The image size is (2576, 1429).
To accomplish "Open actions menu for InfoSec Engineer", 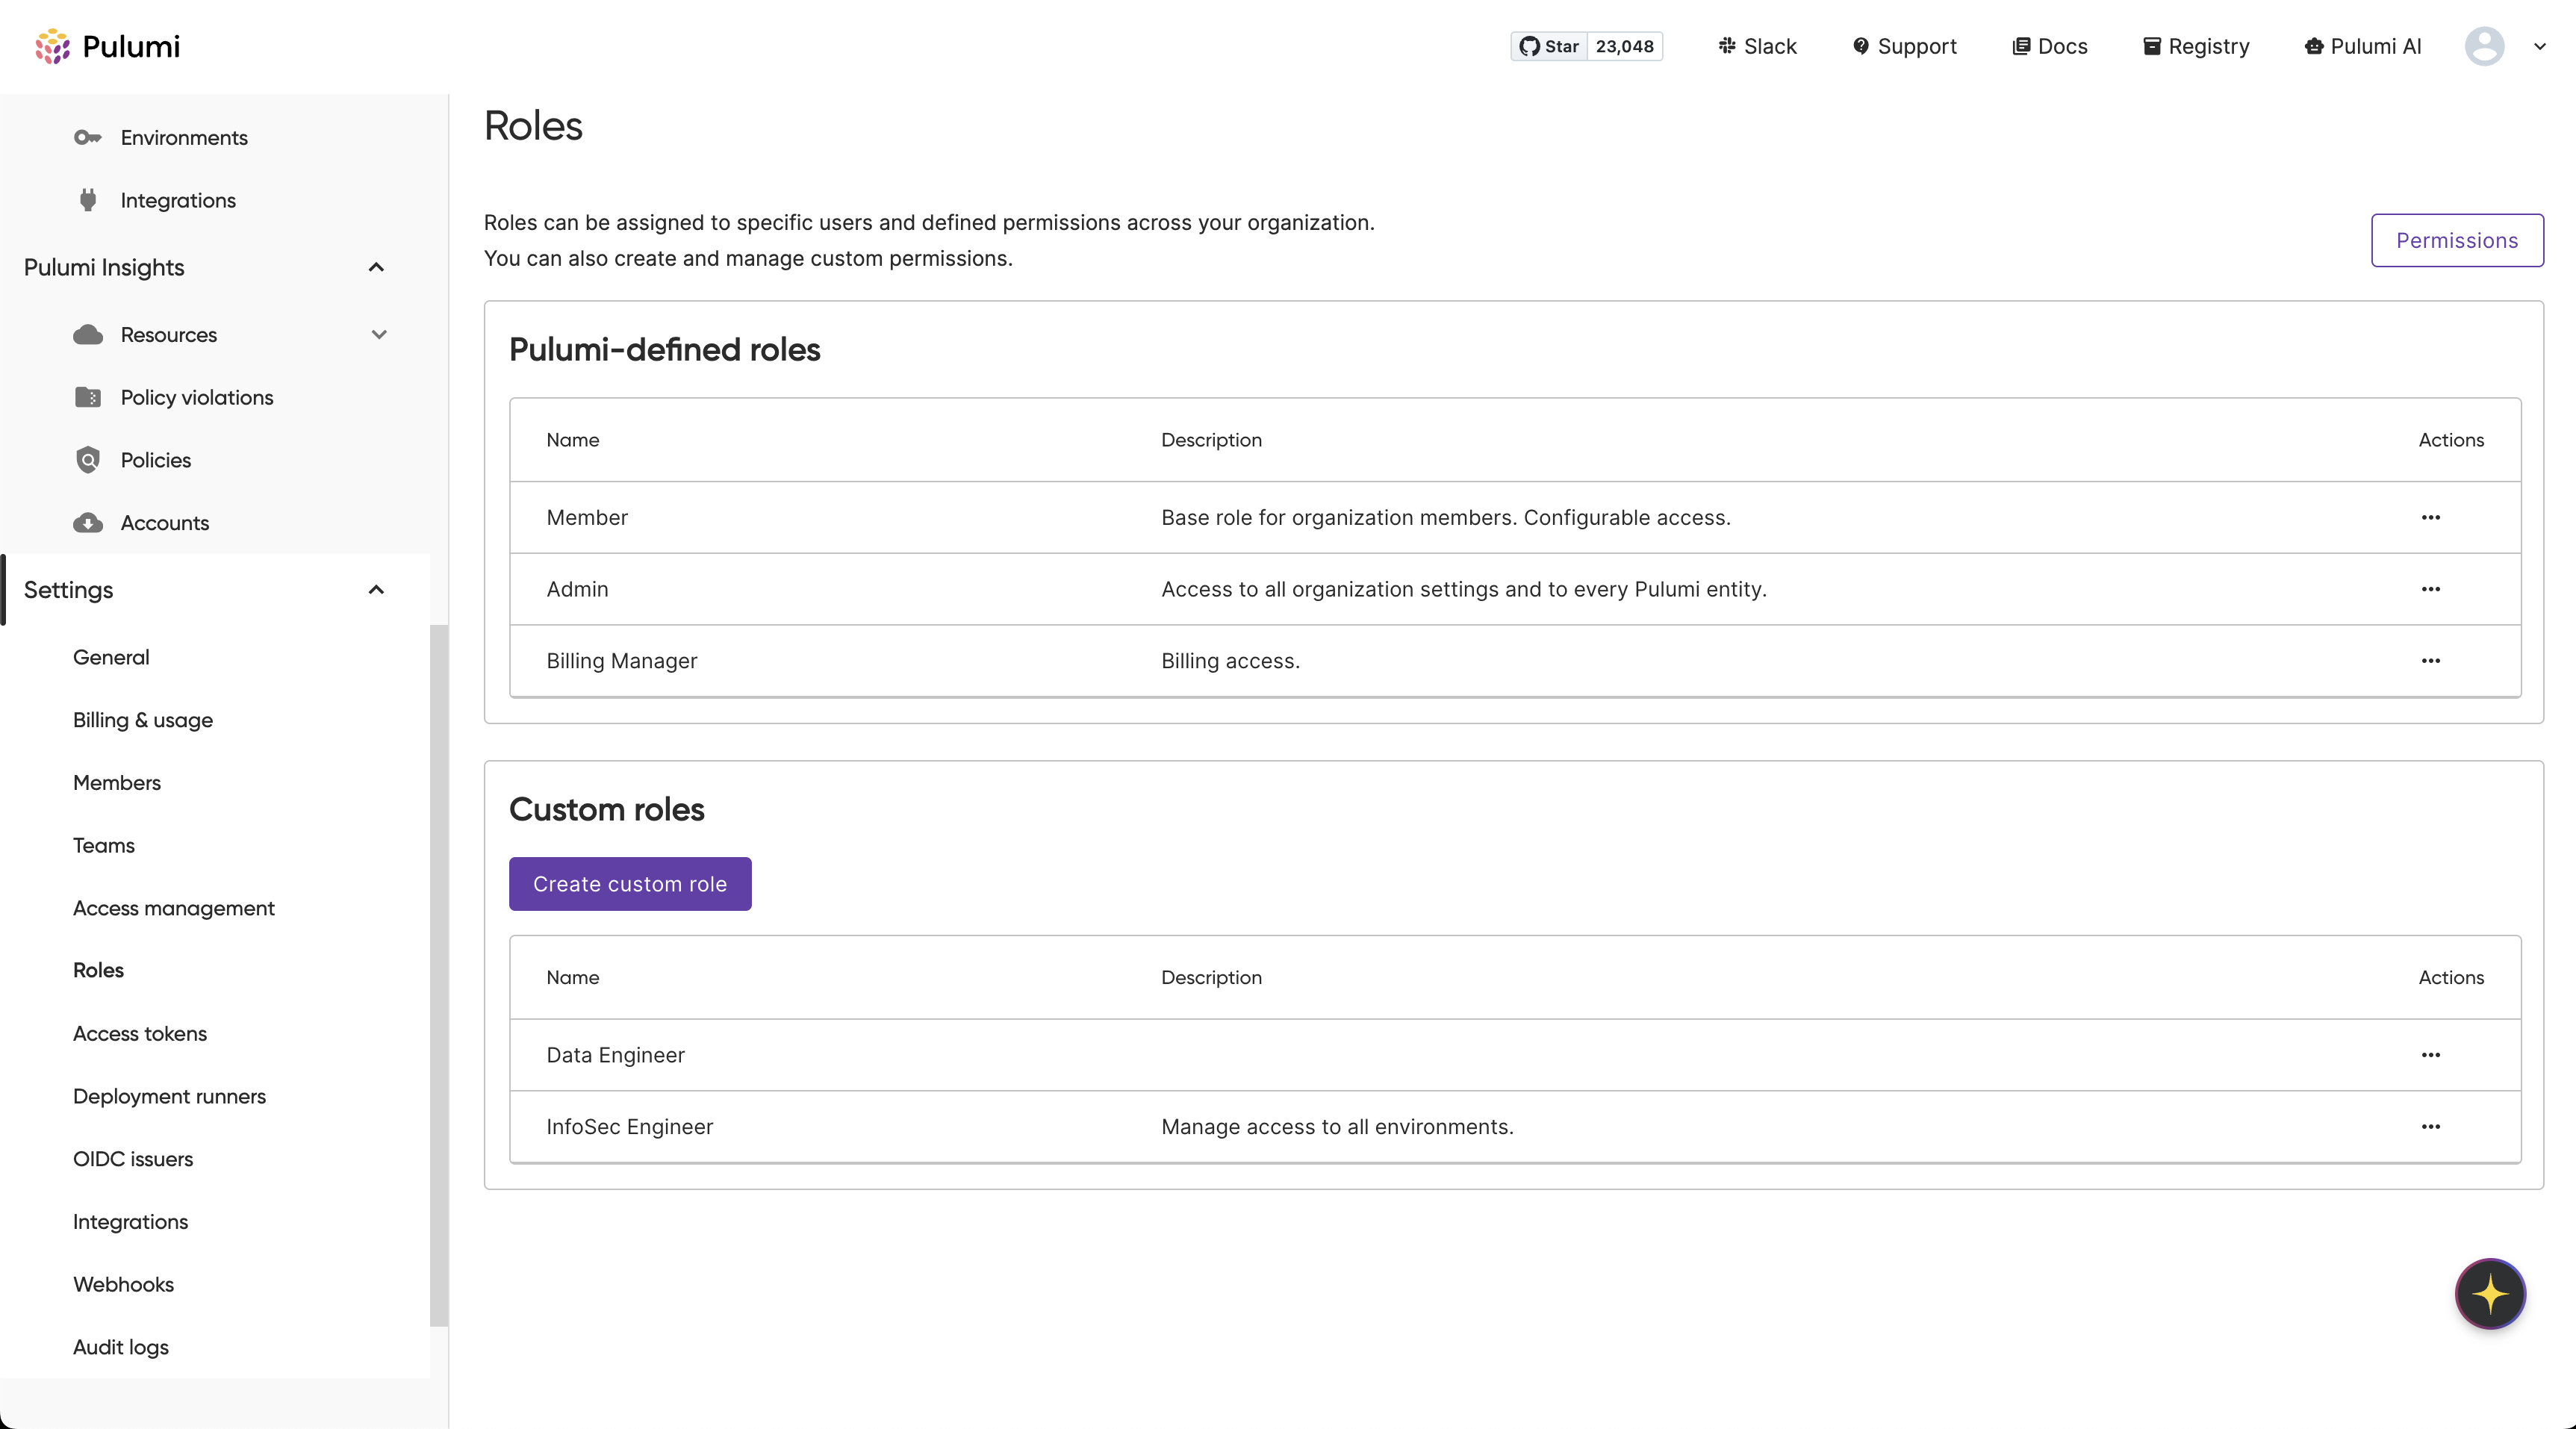I will tap(2431, 1127).
